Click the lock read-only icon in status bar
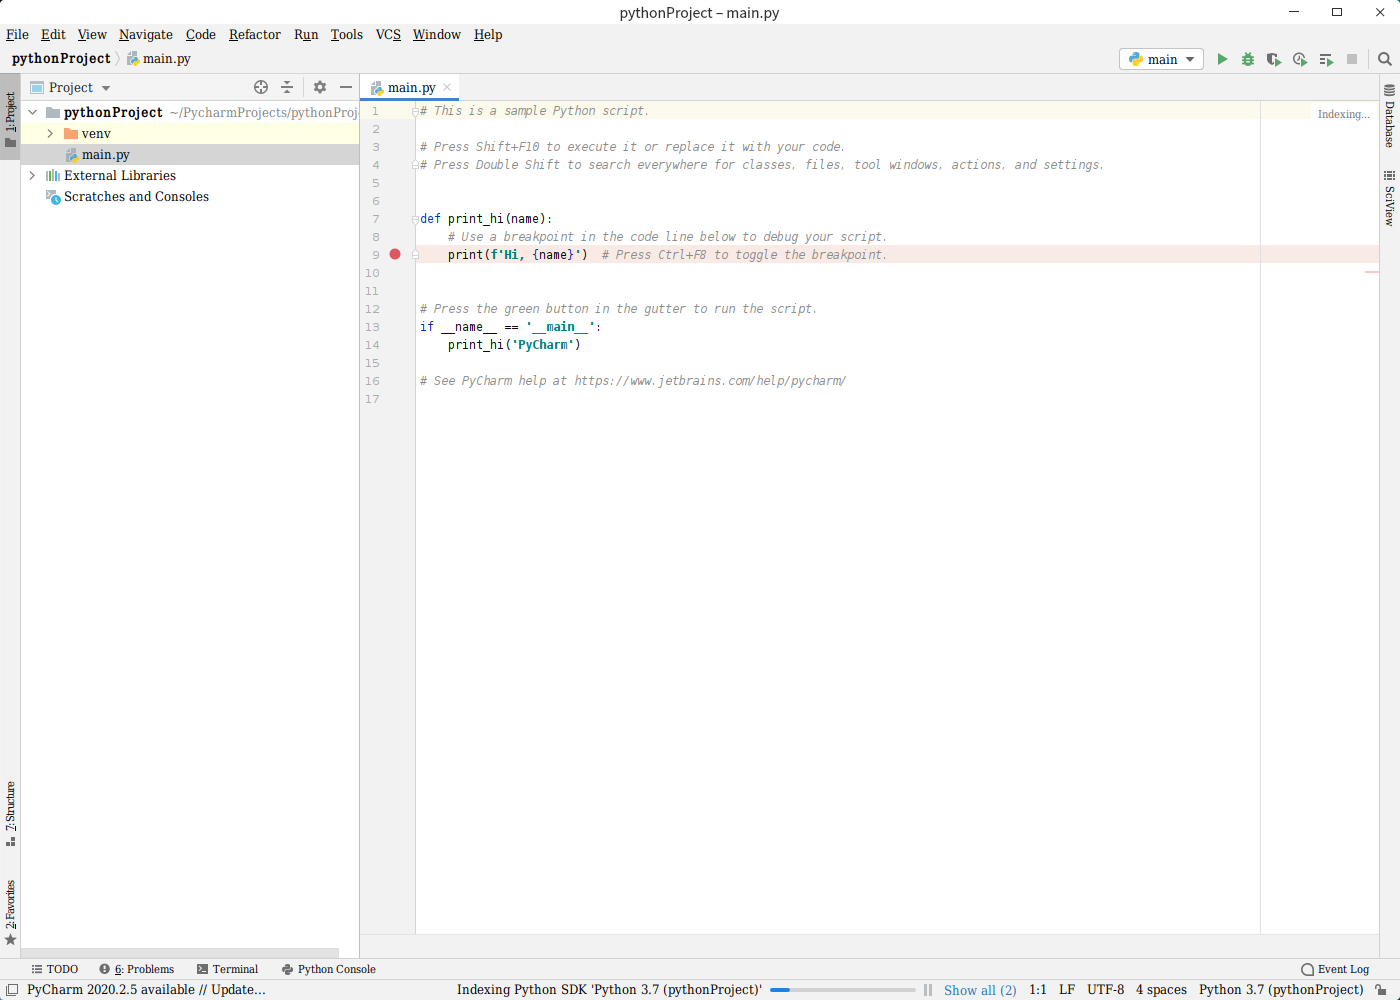The width and height of the screenshot is (1400, 1000). 1381,990
